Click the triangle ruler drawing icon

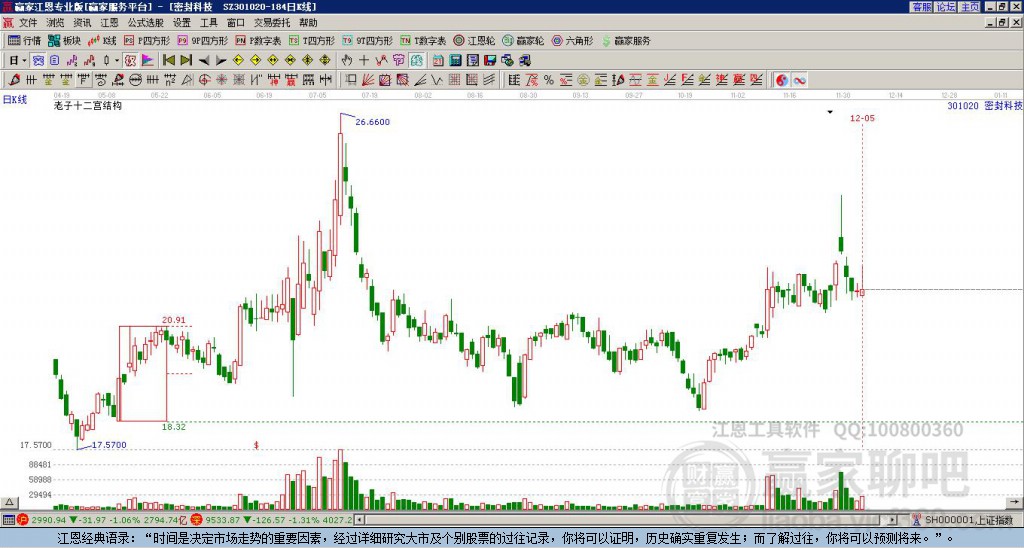(x=187, y=80)
